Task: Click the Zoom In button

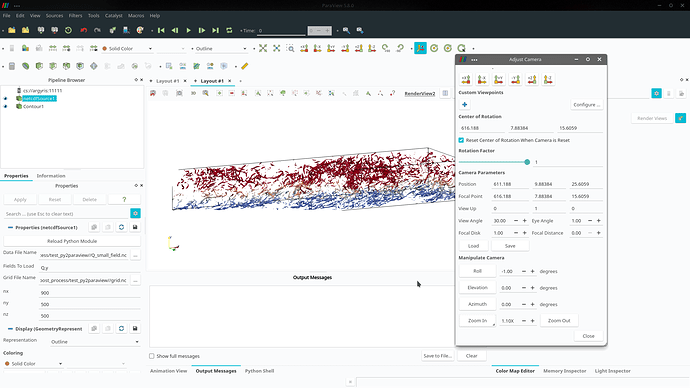Action: pos(477,321)
